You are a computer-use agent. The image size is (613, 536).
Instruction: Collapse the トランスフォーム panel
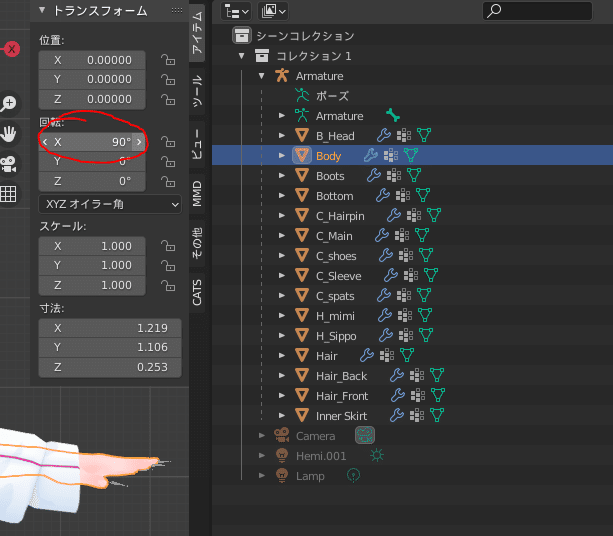(x=42, y=10)
